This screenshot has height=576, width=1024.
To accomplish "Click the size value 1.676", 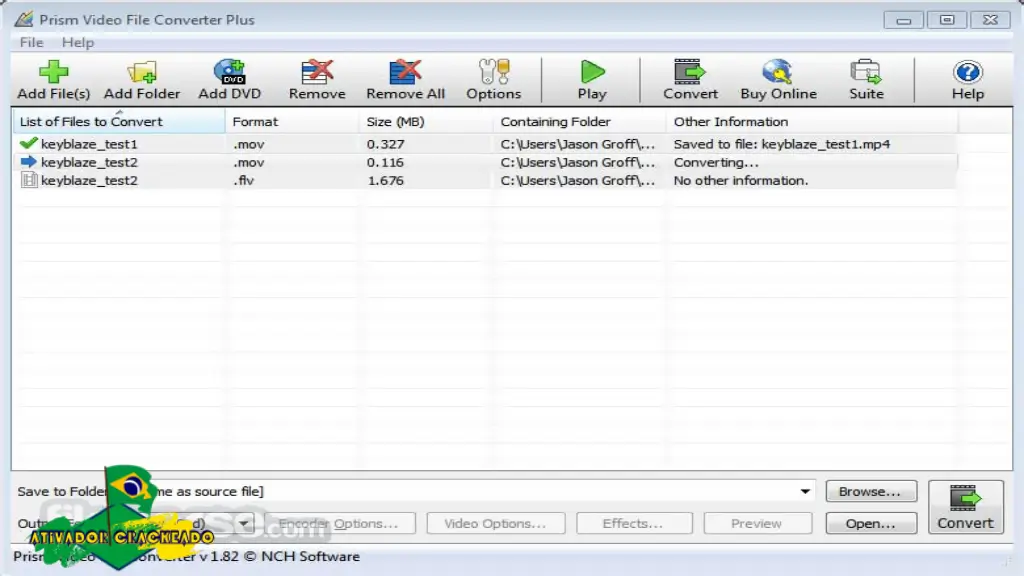I will click(x=385, y=180).
